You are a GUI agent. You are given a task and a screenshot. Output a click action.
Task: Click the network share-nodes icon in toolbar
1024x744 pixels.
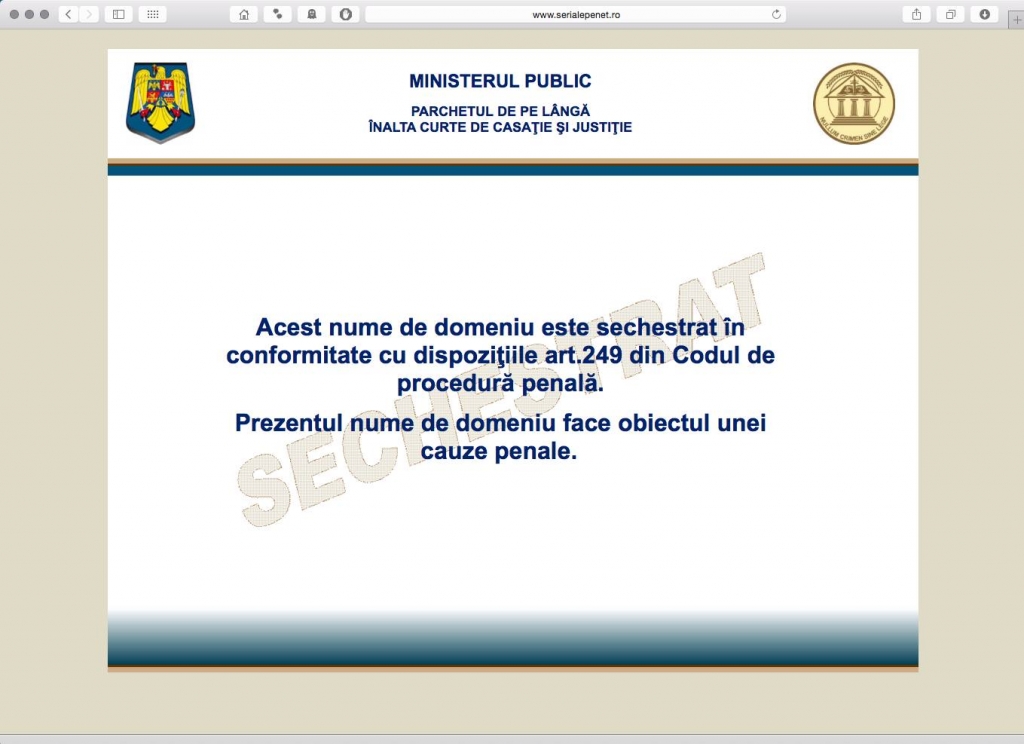[x=277, y=14]
